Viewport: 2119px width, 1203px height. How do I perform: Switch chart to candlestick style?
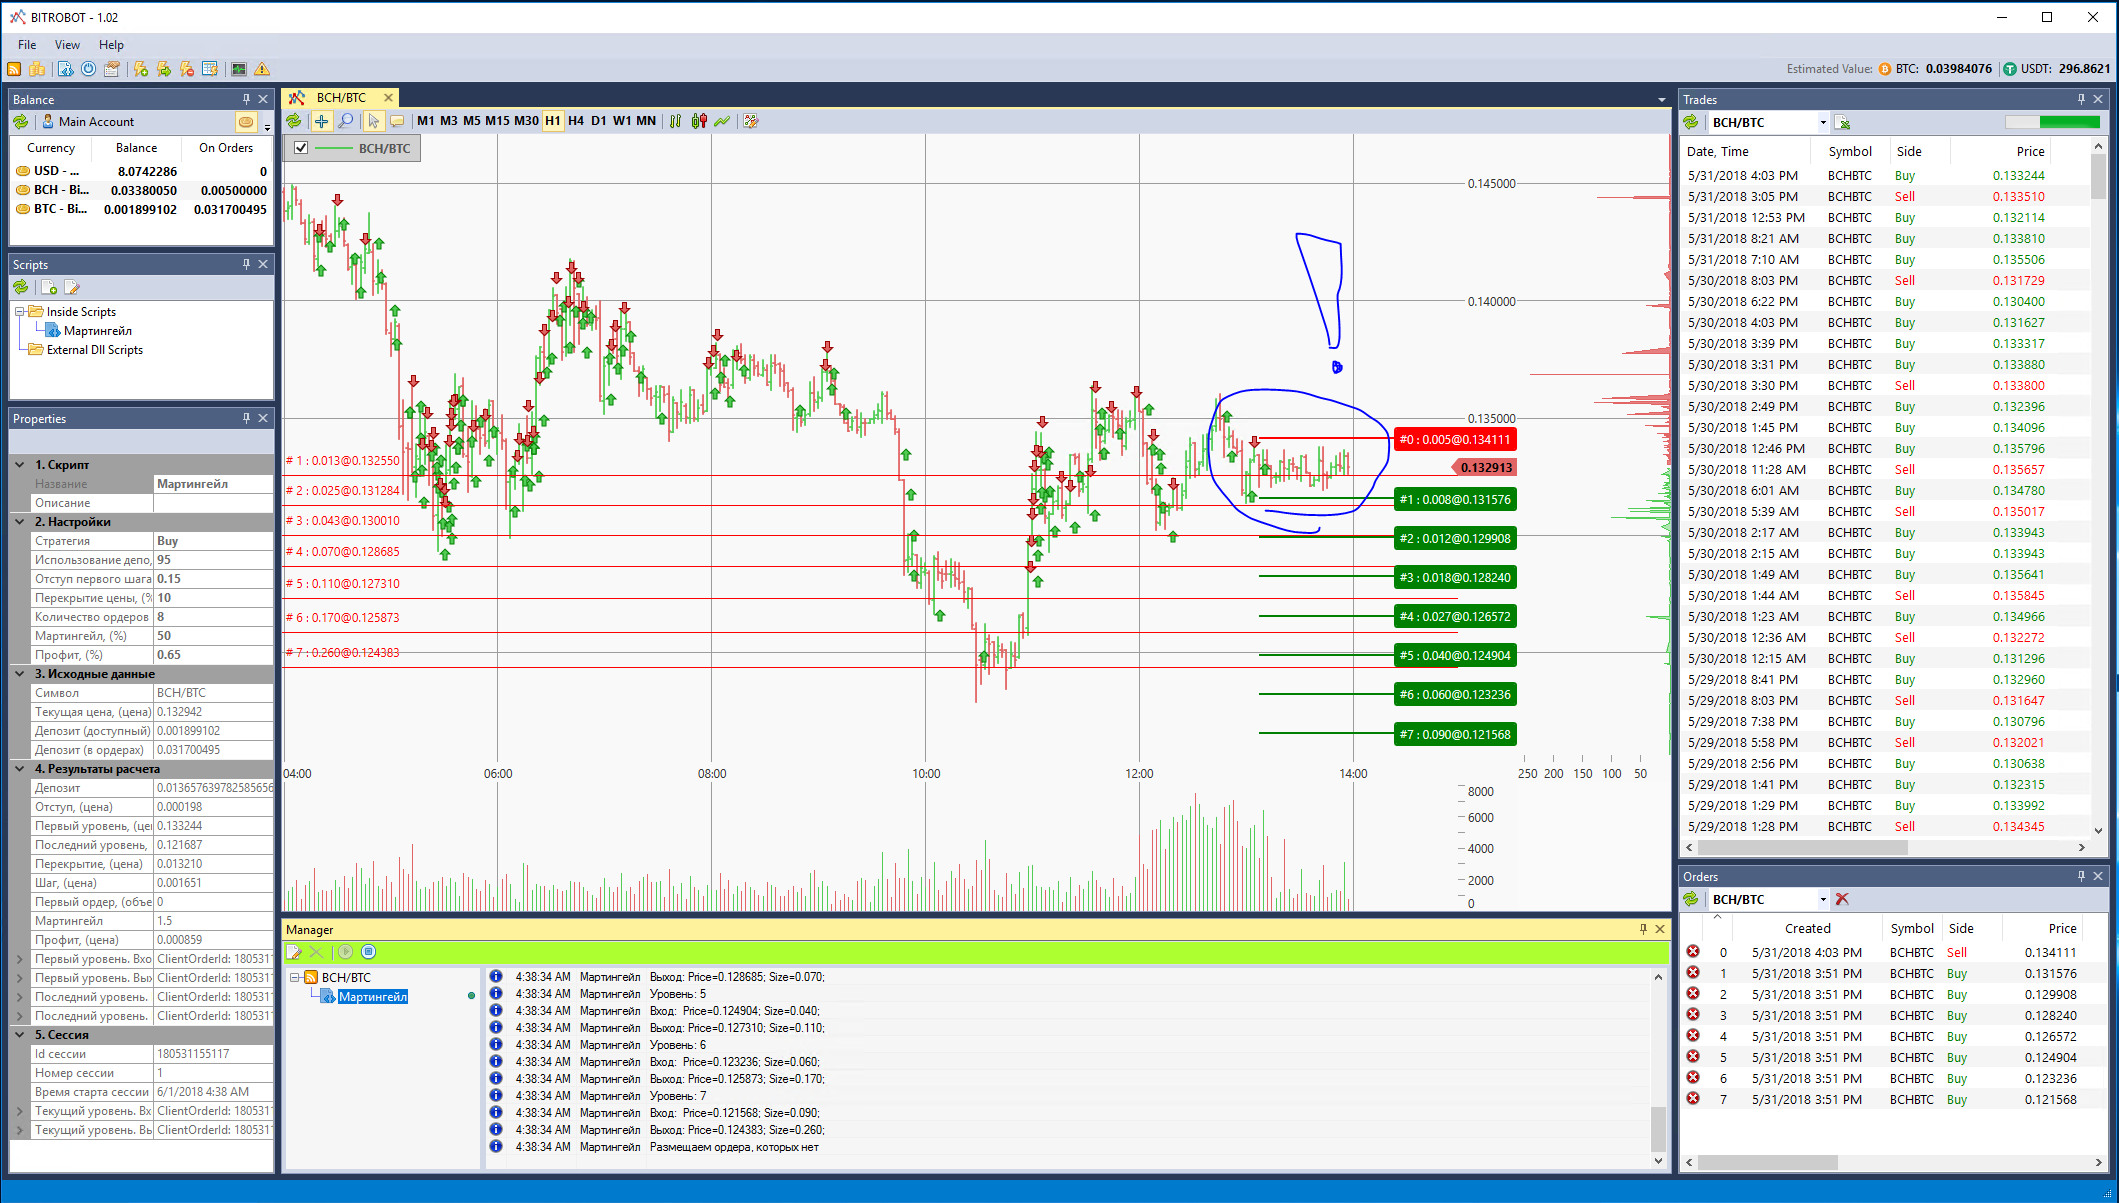[x=699, y=121]
